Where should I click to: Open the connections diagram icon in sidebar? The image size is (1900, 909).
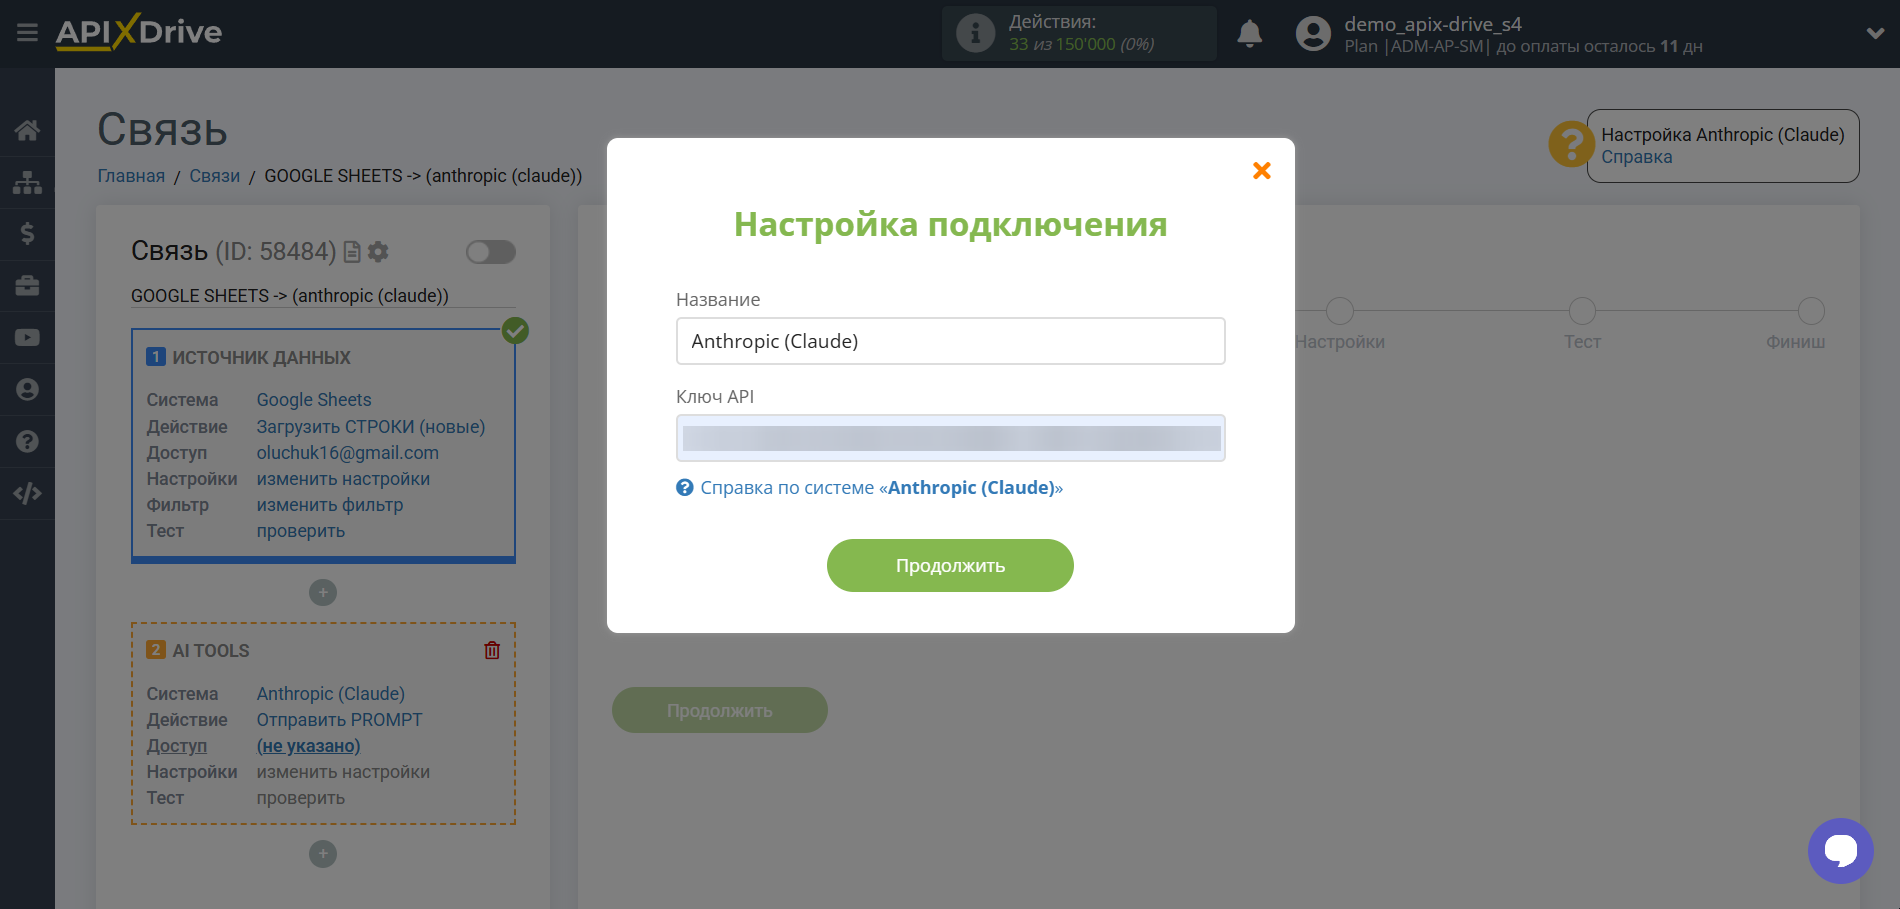tap(27, 182)
